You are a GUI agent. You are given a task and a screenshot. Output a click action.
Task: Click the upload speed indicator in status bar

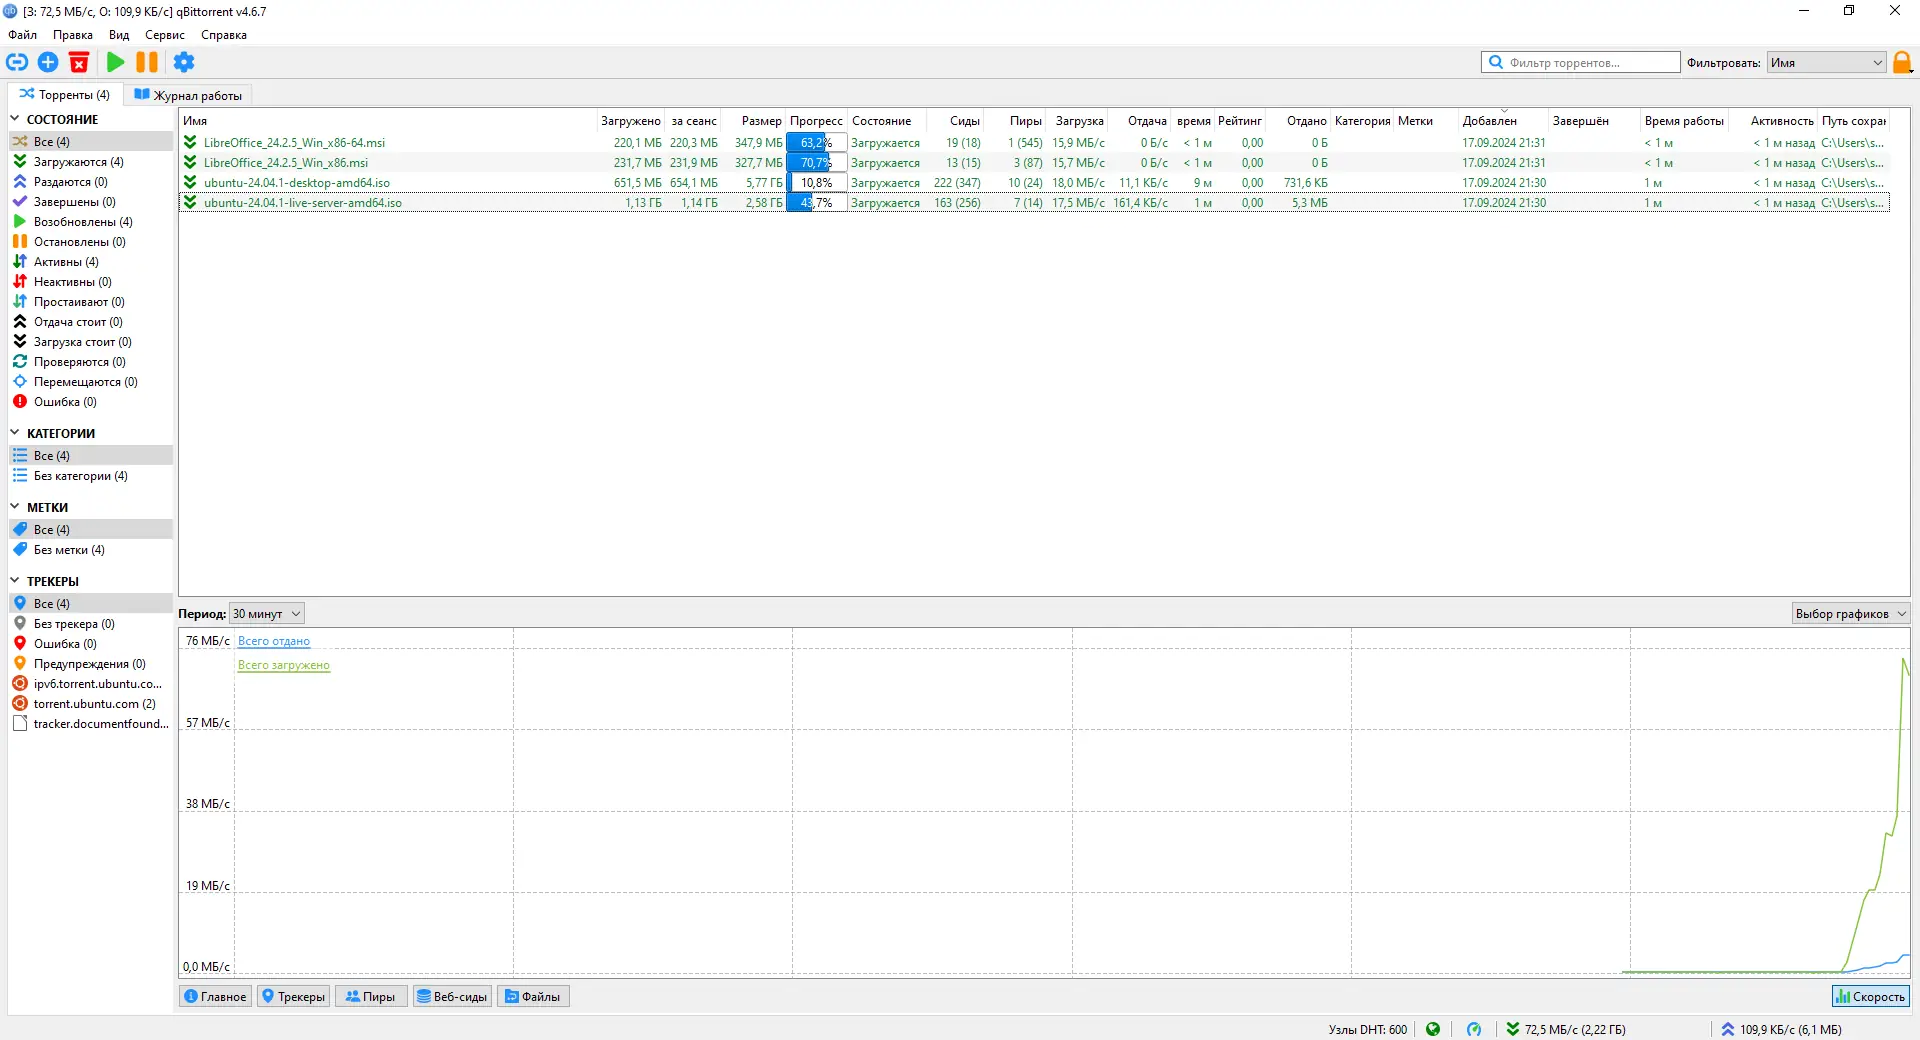1781,1029
